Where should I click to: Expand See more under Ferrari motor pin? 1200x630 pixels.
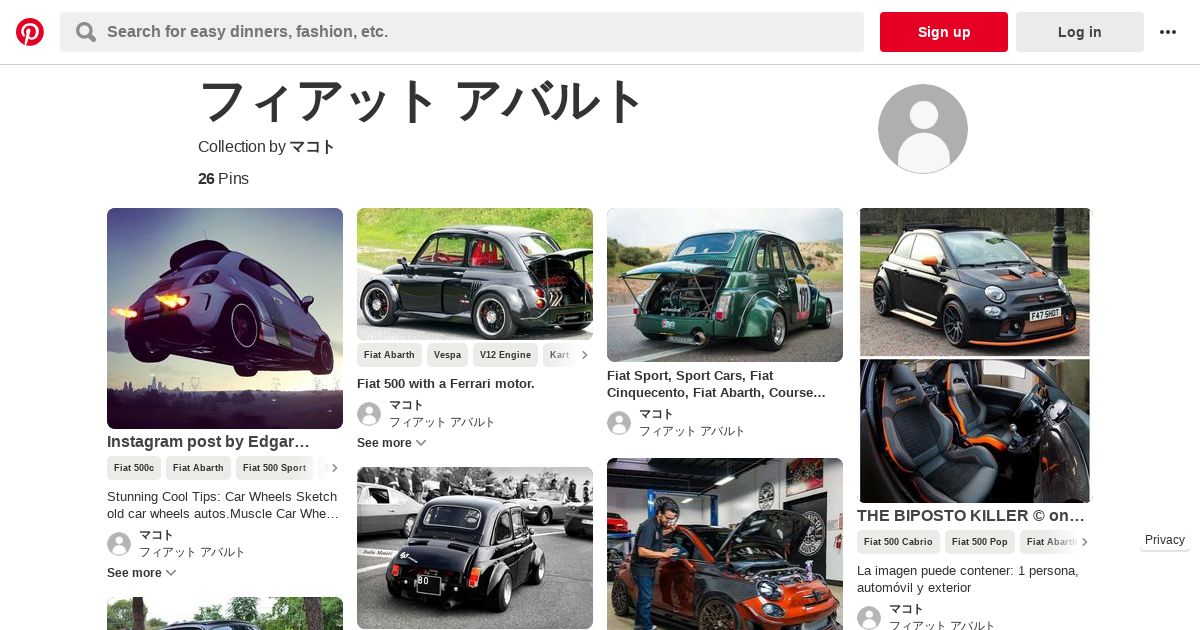tap(391, 443)
